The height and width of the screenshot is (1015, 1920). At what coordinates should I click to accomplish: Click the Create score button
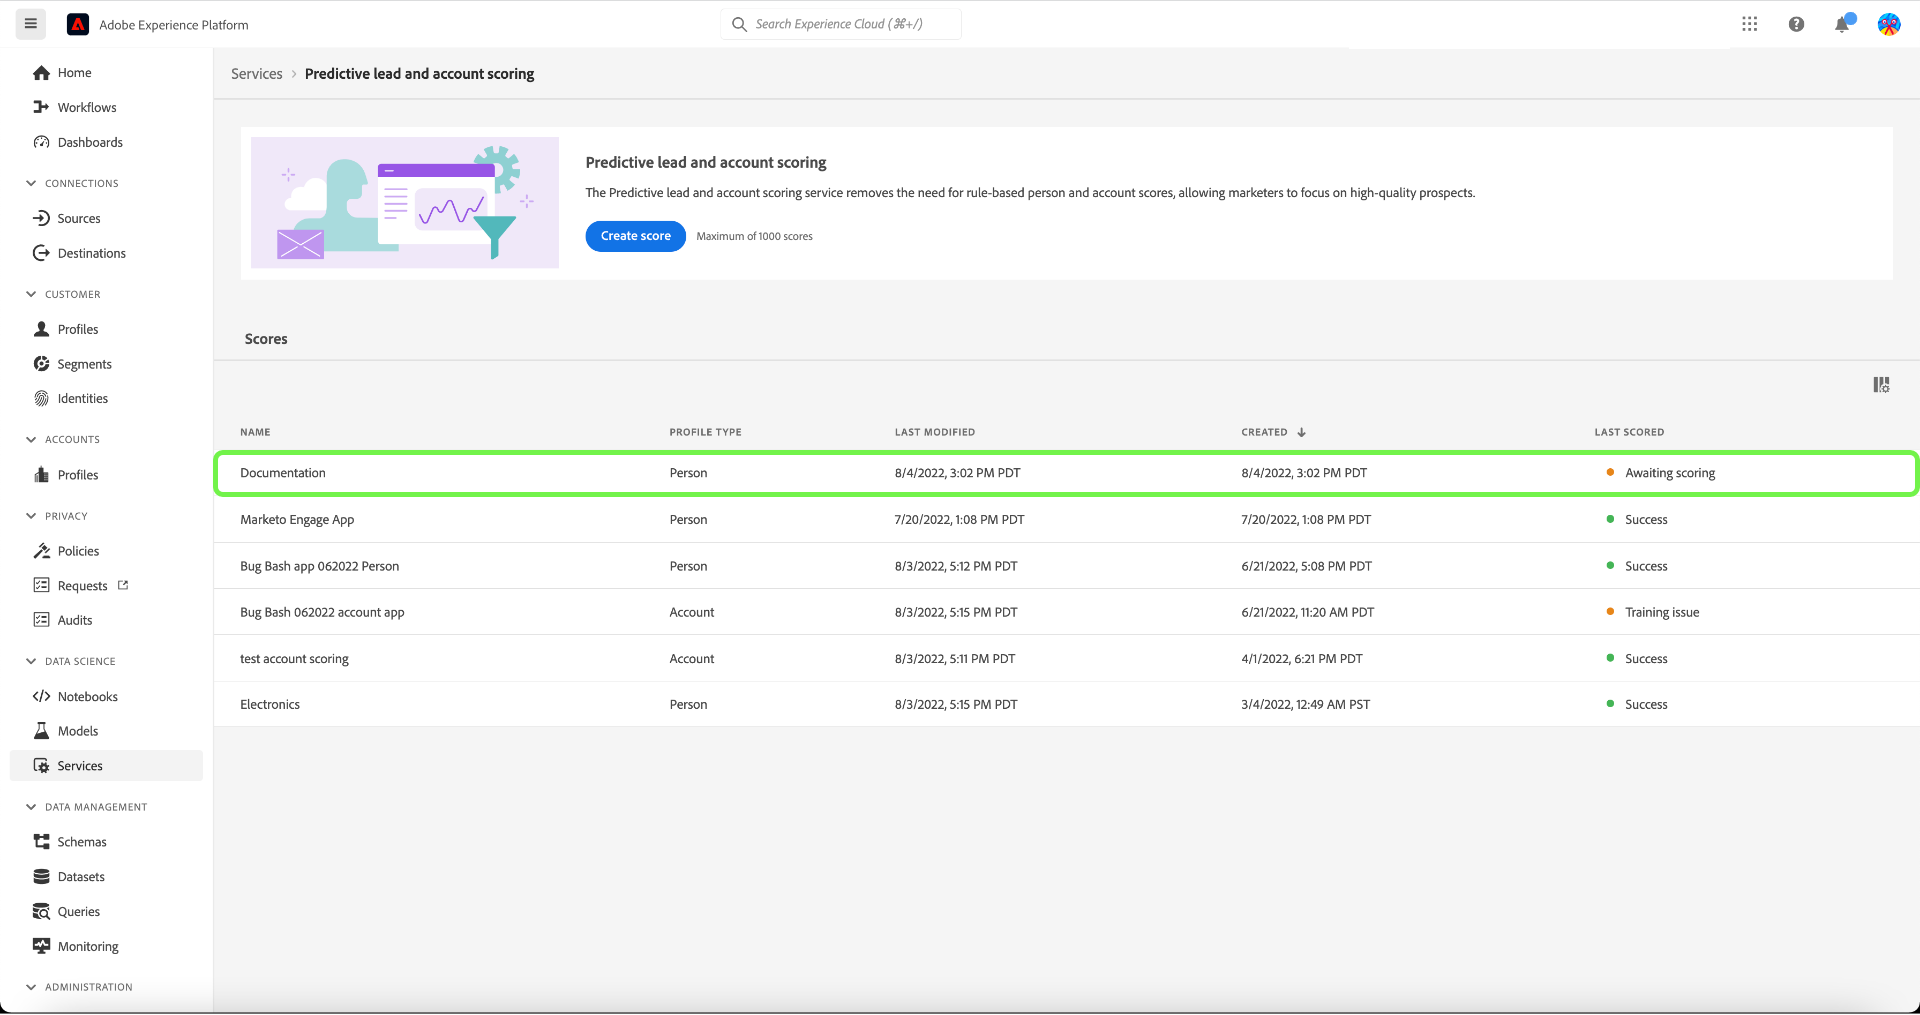[x=636, y=236]
